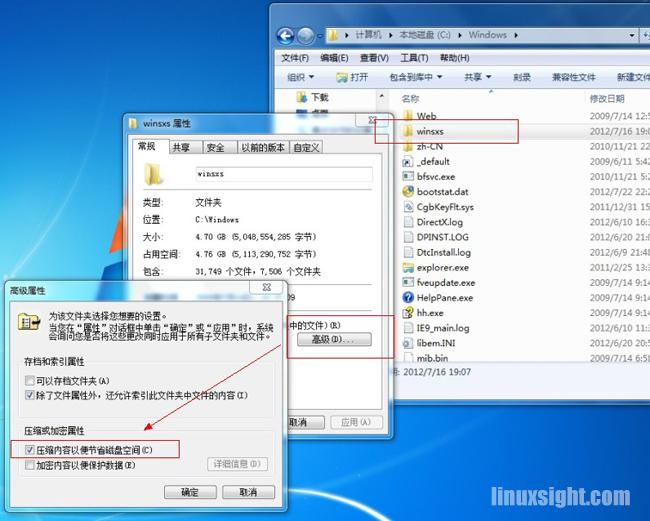The image size is (650, 521).
Task: Switch to the 以前的版本 tab
Action: [263, 148]
